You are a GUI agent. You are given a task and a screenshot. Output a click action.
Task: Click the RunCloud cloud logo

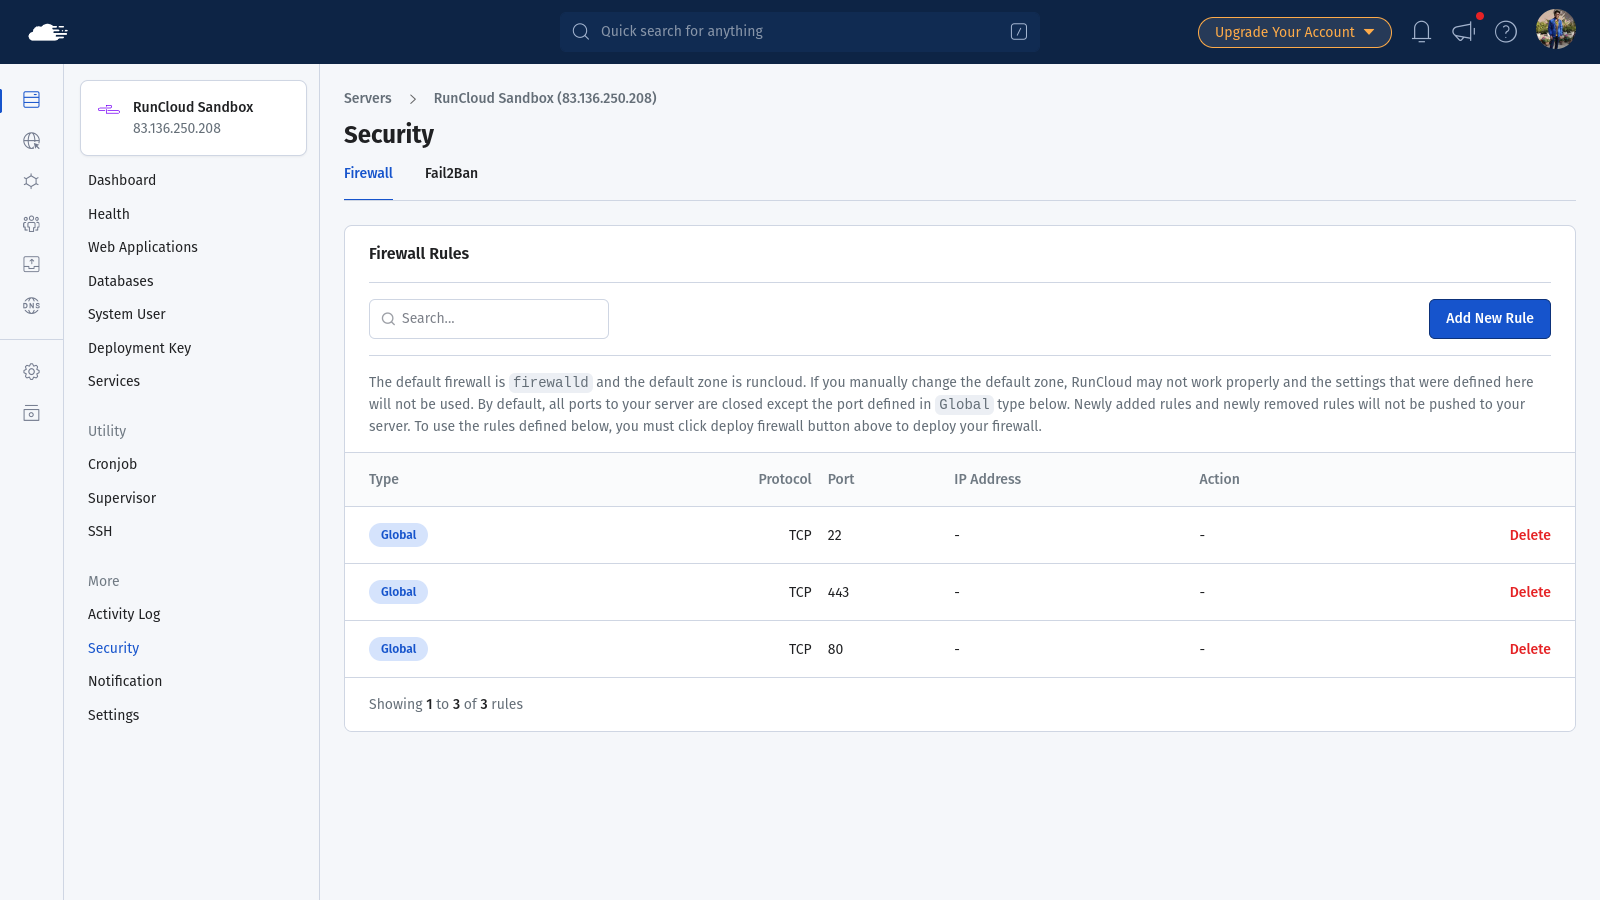point(48,32)
